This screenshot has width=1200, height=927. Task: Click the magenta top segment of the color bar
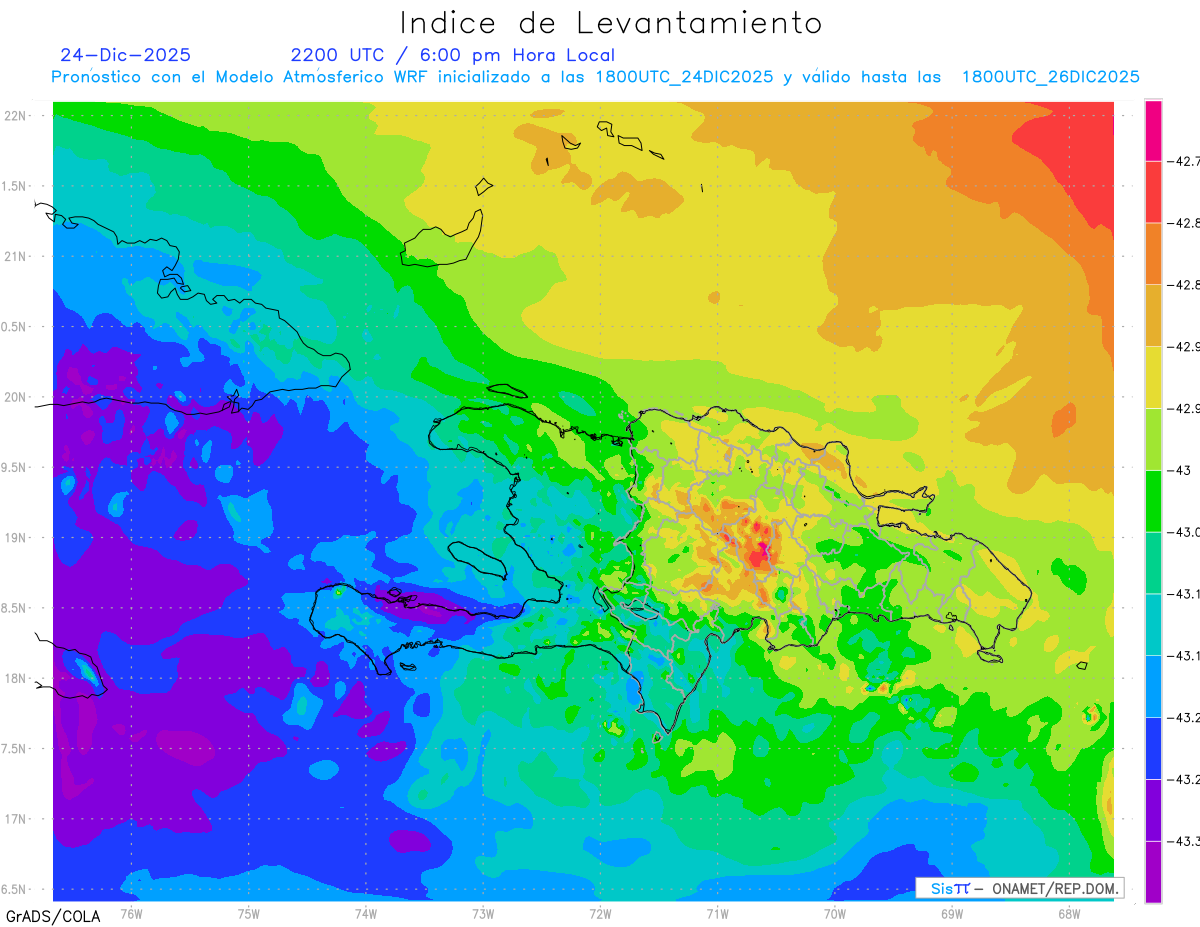1153,130
